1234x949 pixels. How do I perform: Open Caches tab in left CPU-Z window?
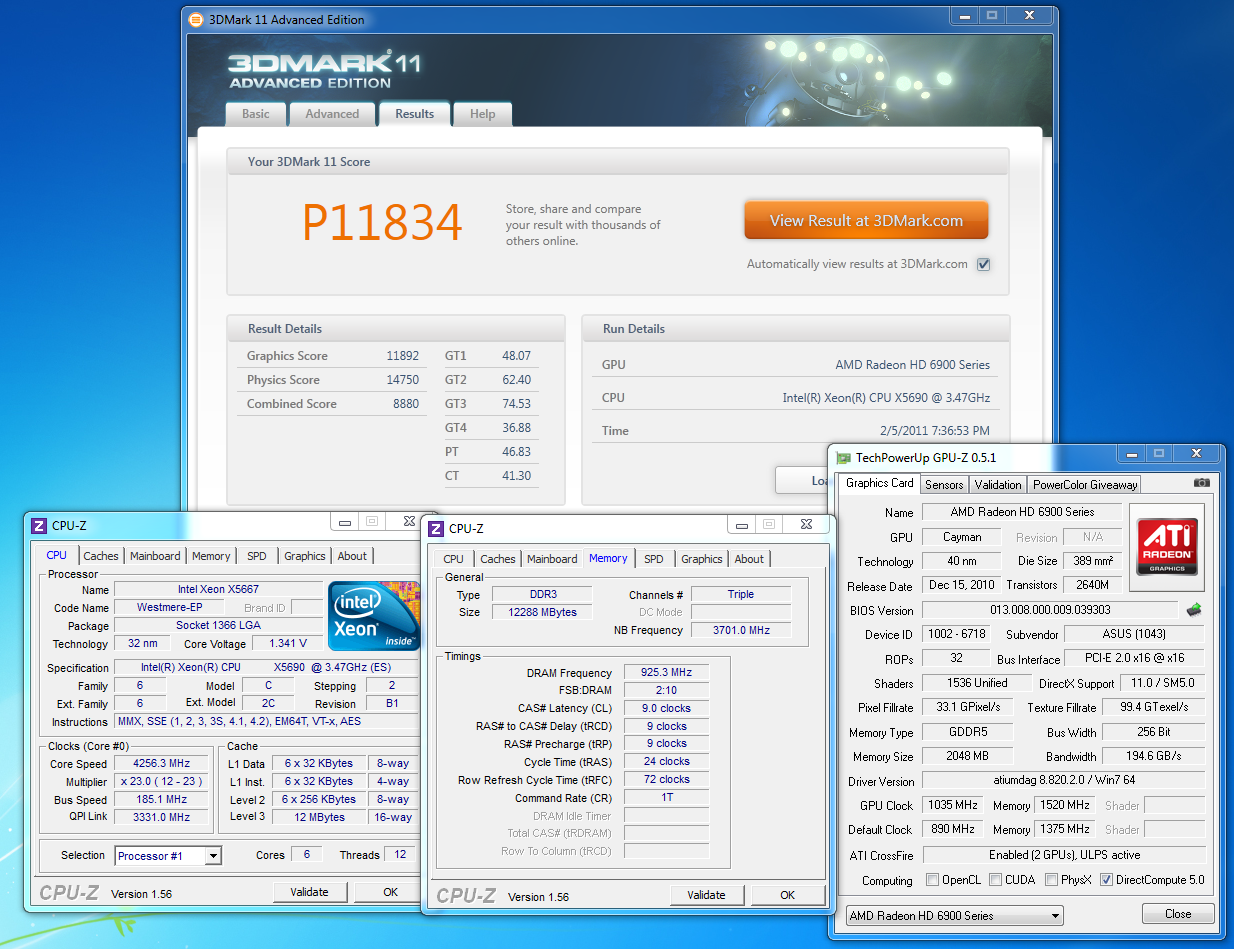(x=101, y=556)
